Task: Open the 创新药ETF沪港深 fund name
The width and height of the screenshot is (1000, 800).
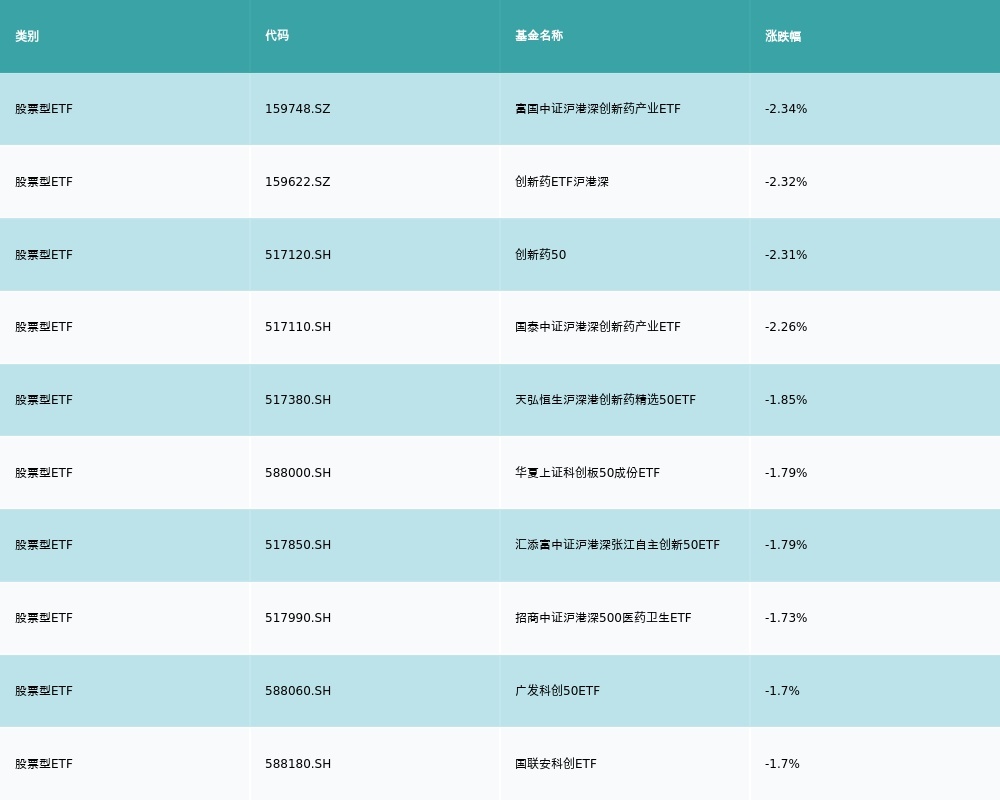Action: tap(561, 182)
